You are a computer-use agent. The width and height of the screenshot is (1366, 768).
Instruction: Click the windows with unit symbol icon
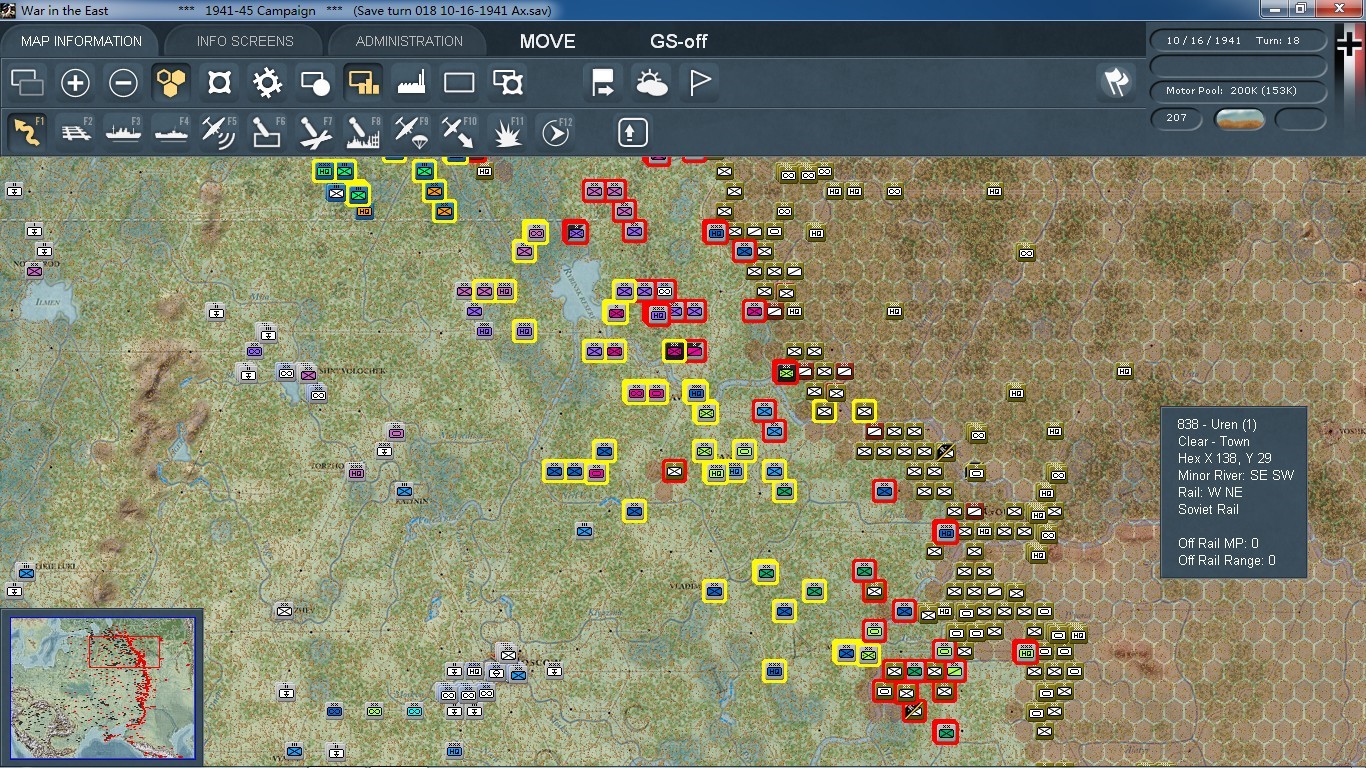tap(507, 83)
